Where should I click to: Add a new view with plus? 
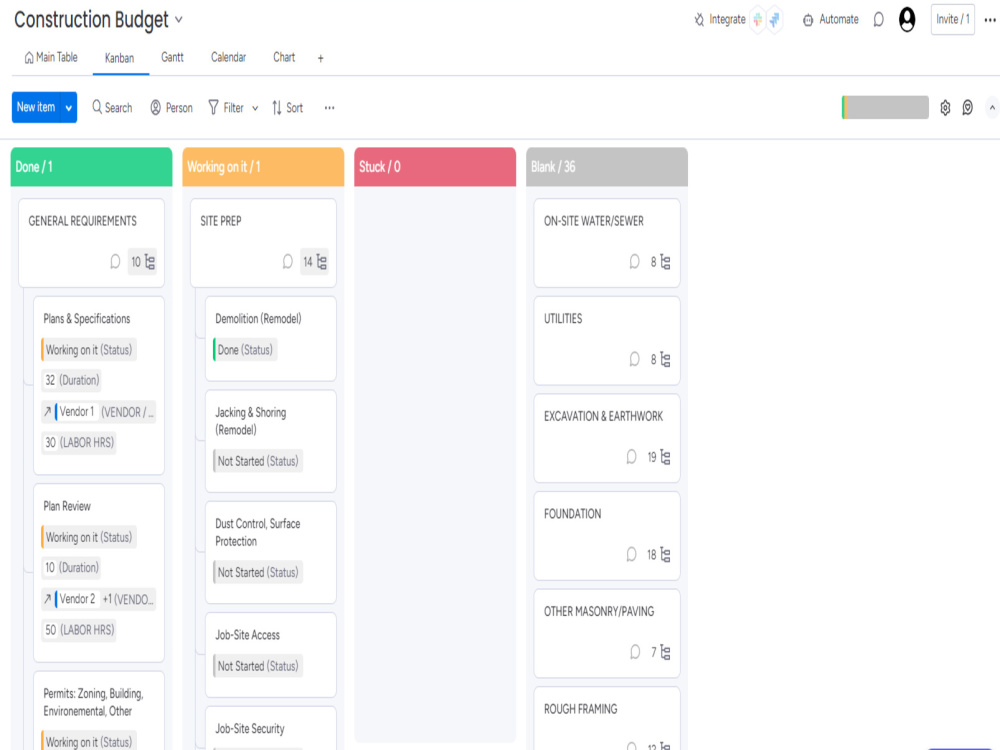point(321,58)
